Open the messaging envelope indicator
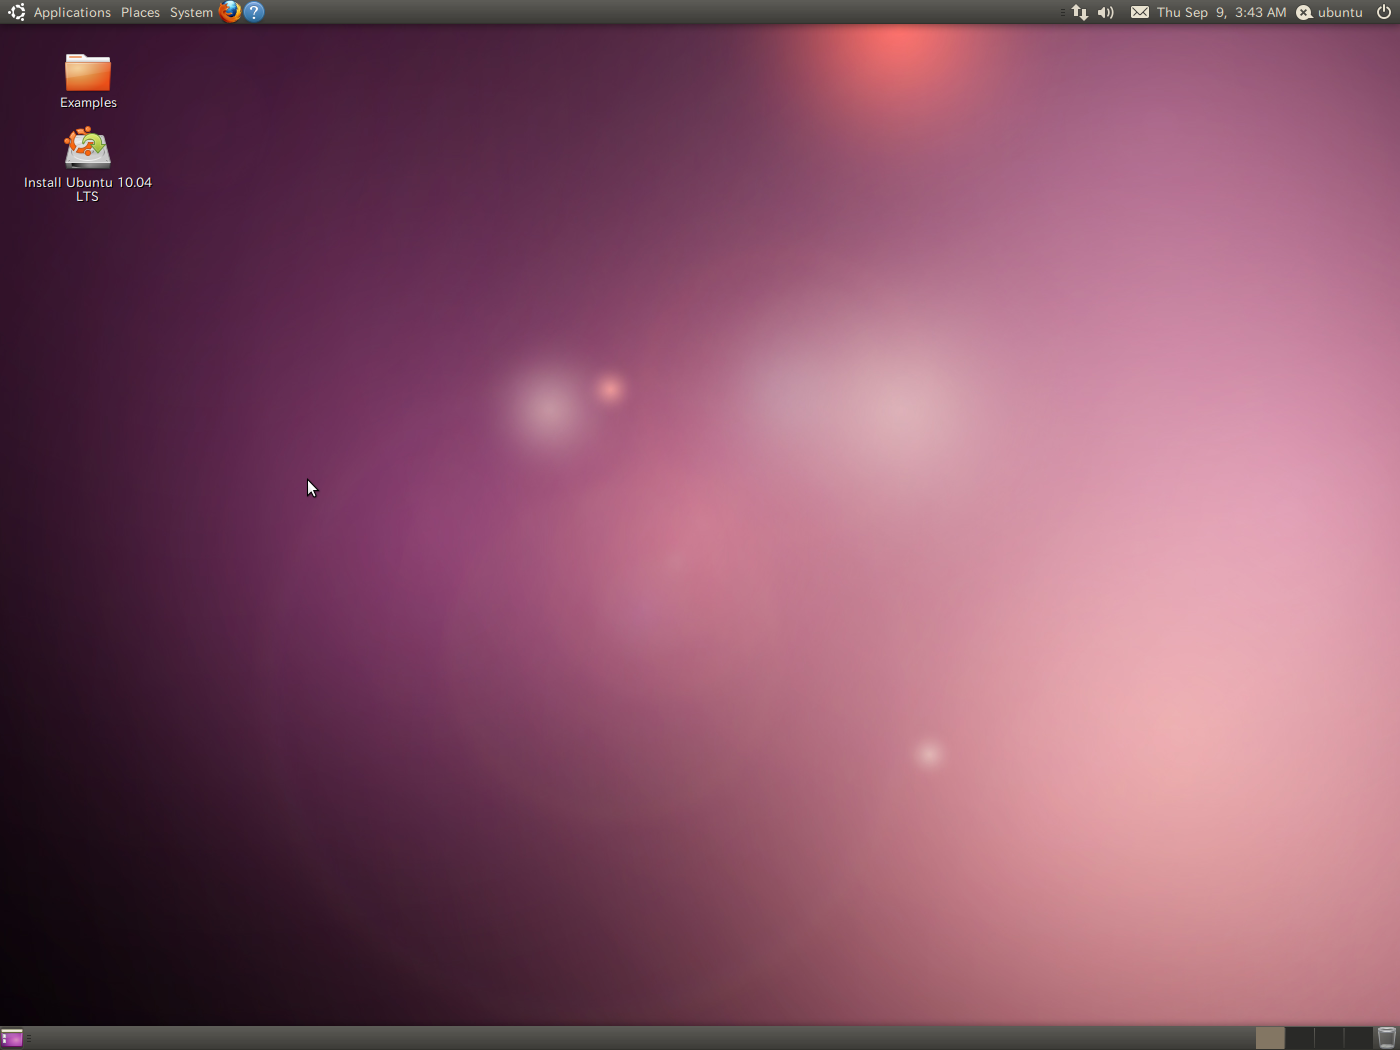Image resolution: width=1400 pixels, height=1050 pixels. coord(1140,12)
